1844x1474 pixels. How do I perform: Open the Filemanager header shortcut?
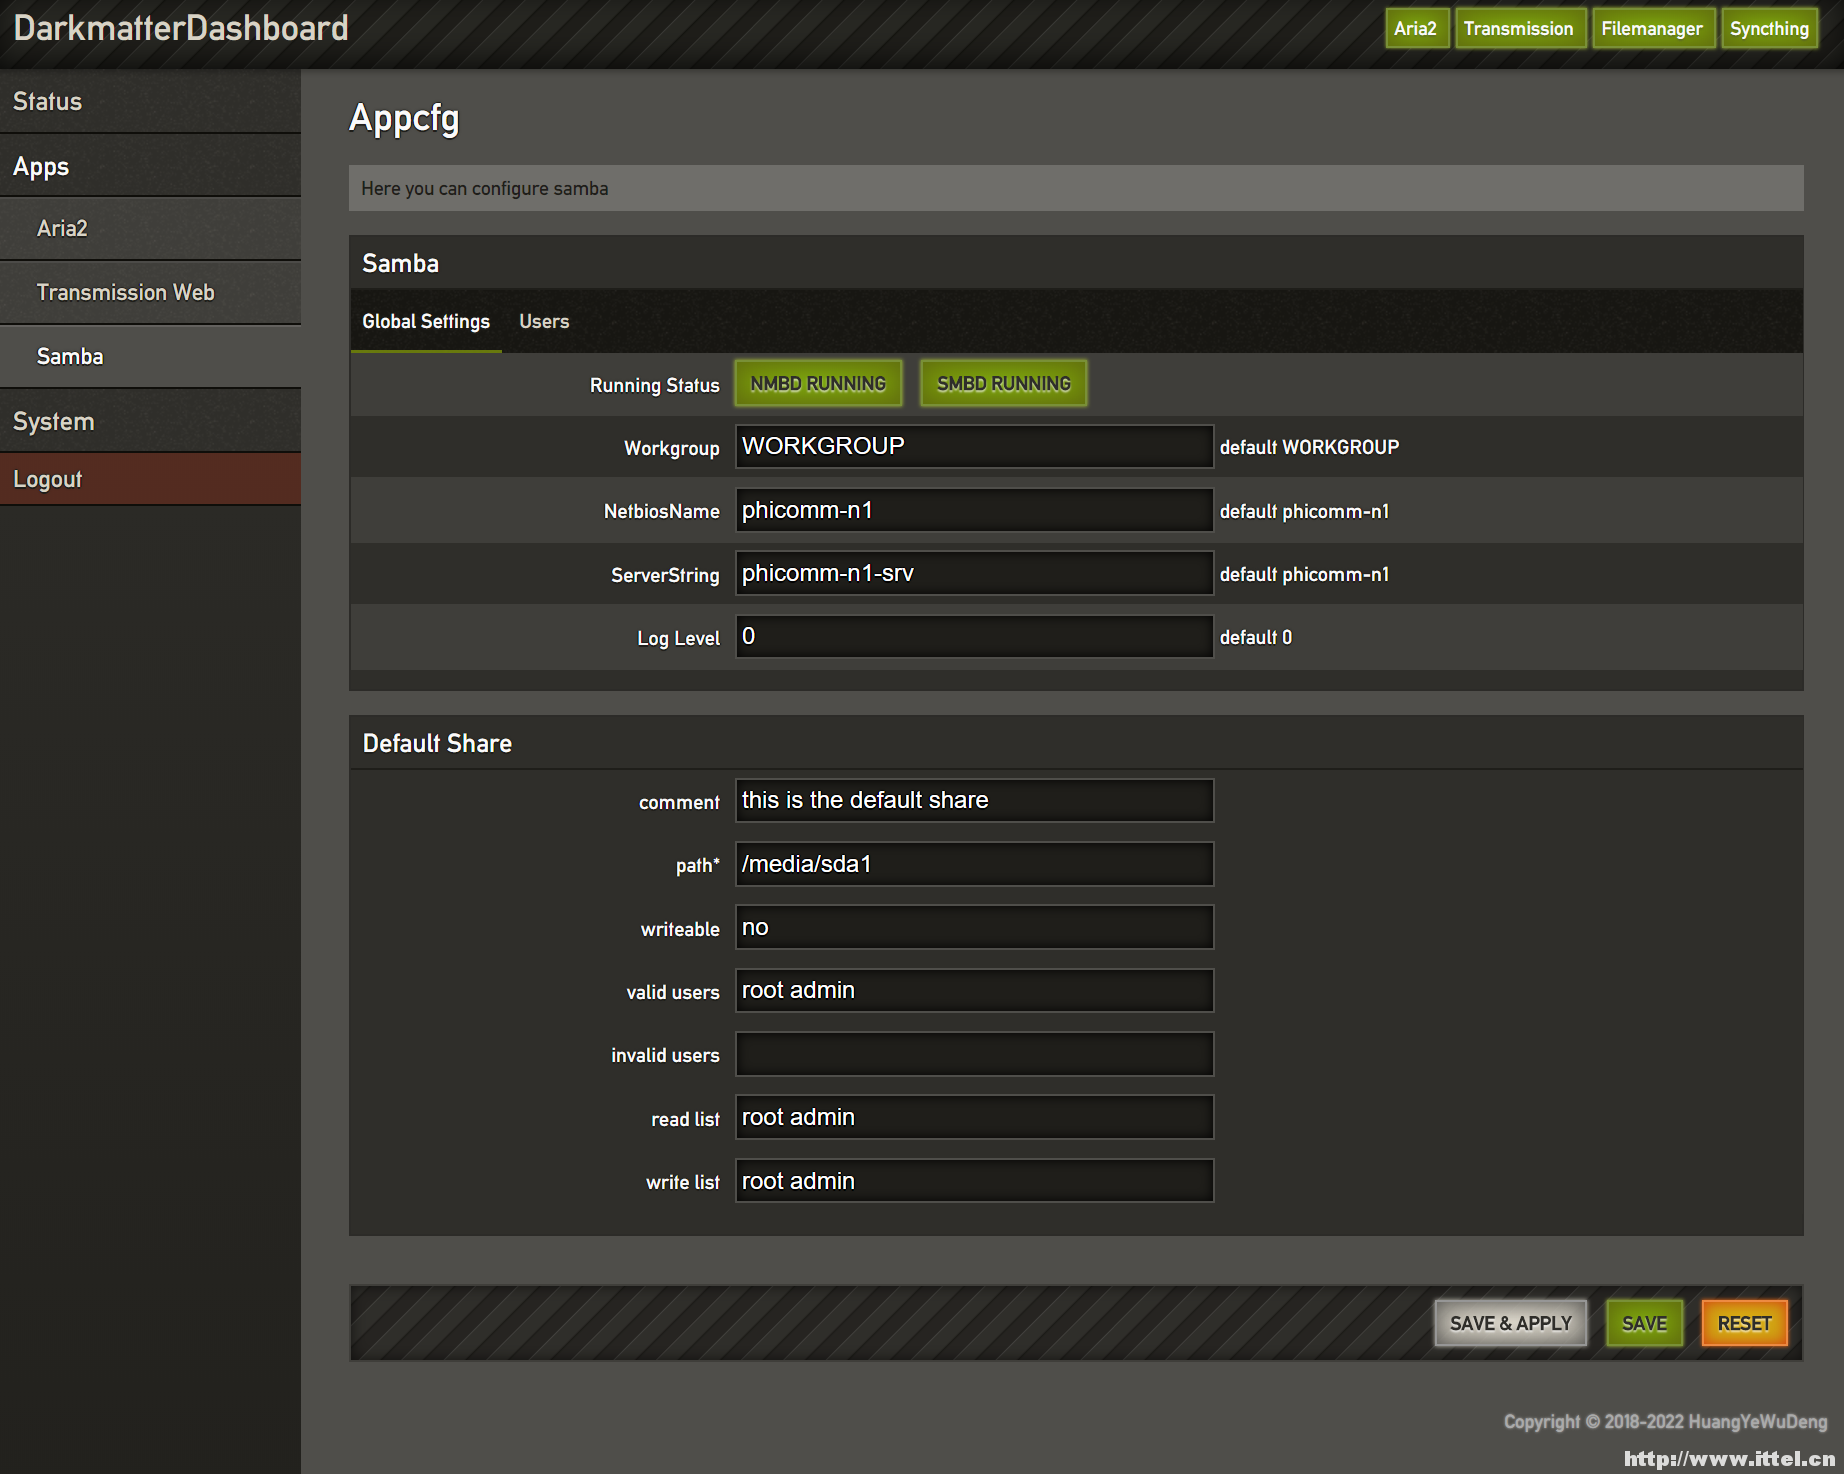(x=1652, y=28)
